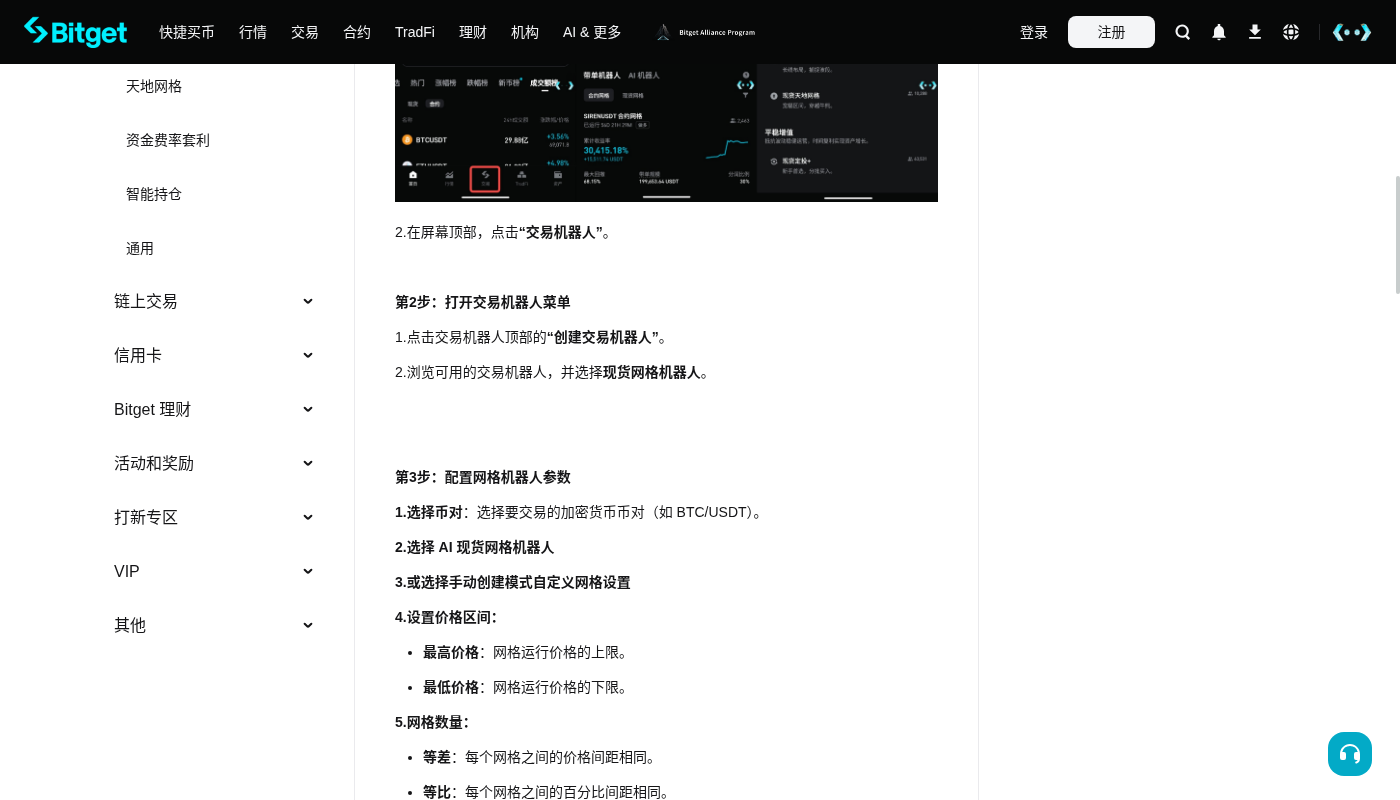The width and height of the screenshot is (1400, 800).
Task: Click the text 4.设置价格区间
Action: 446,617
